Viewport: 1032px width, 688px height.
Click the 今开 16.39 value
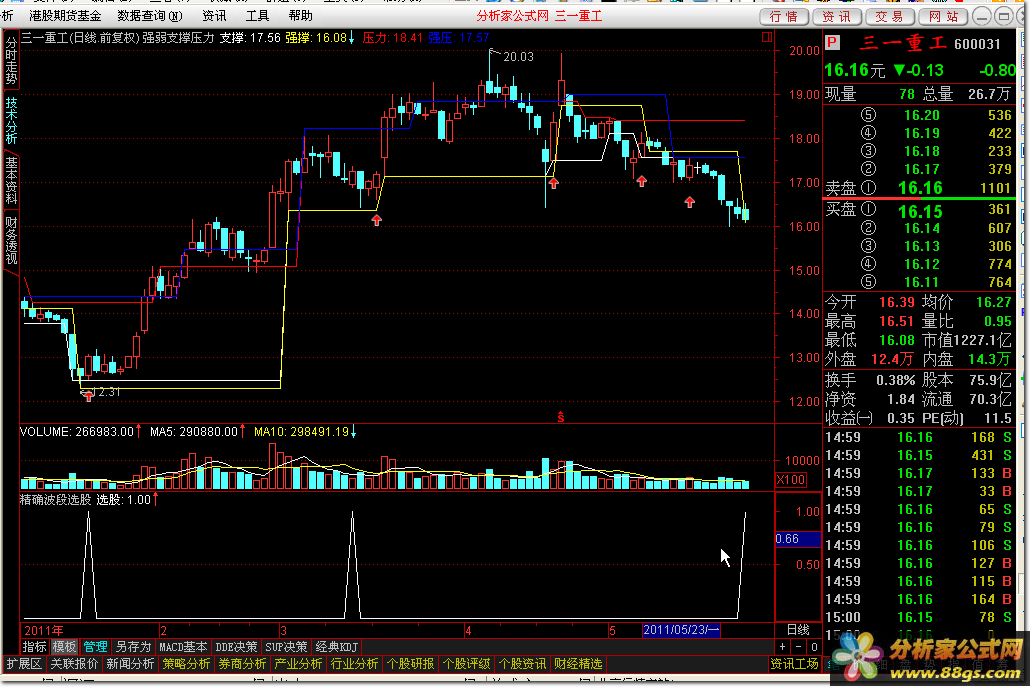(896, 302)
